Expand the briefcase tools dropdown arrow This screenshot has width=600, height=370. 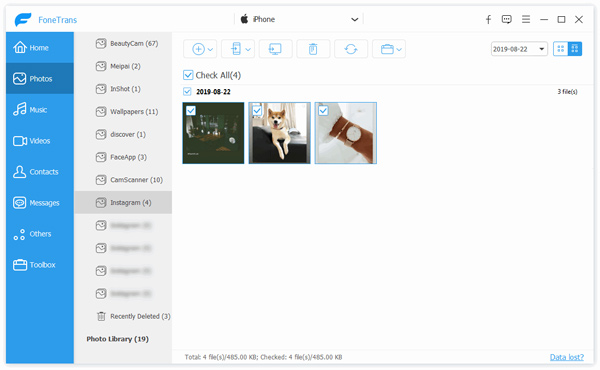[x=399, y=49]
